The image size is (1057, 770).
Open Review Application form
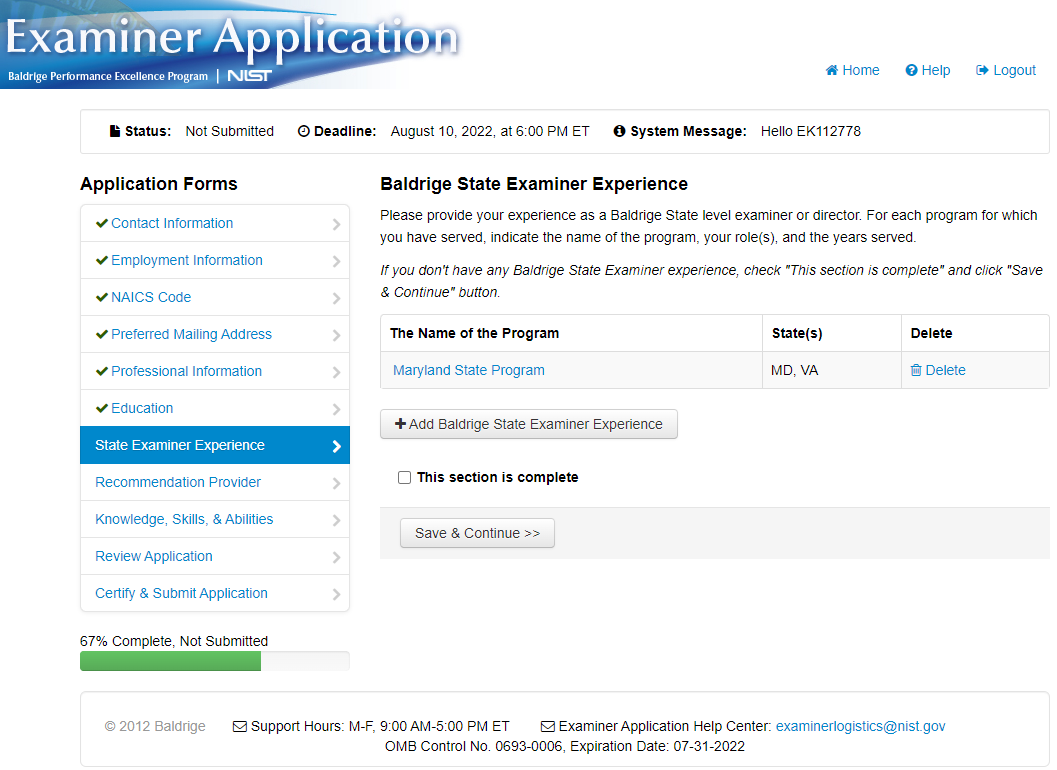pyautogui.click(x=214, y=556)
